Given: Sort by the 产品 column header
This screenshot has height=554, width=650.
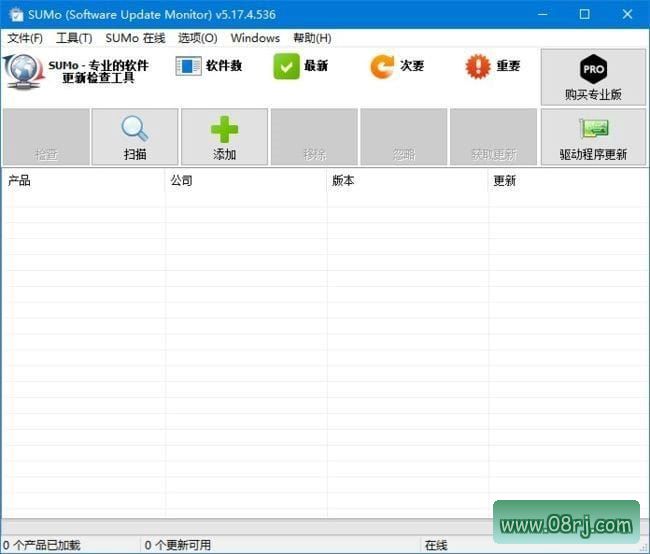Looking at the screenshot, I should pyautogui.click(x=83, y=181).
